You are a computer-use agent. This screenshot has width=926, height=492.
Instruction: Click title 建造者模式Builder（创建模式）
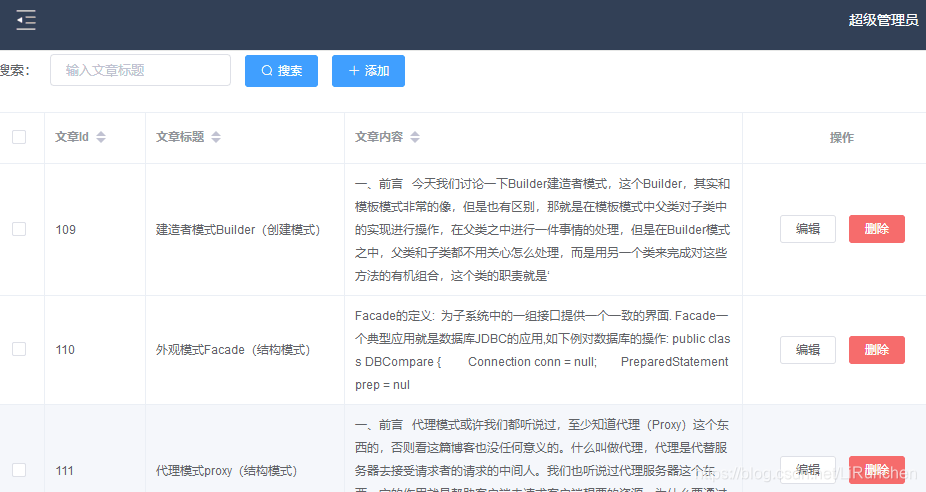tap(238, 230)
